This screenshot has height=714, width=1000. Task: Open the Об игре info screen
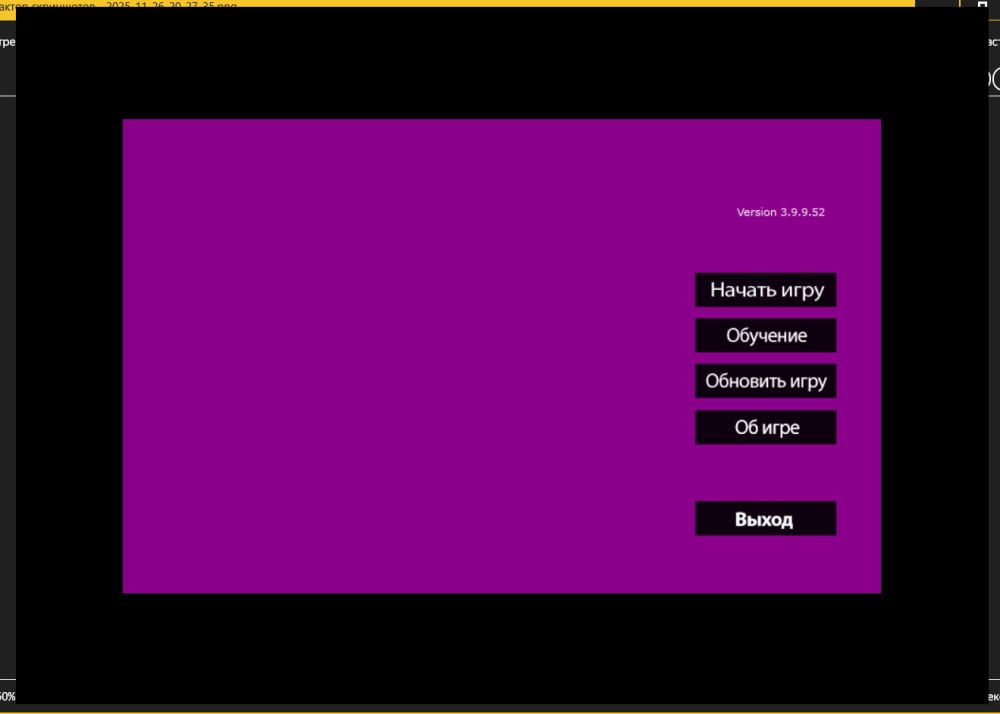tap(766, 427)
